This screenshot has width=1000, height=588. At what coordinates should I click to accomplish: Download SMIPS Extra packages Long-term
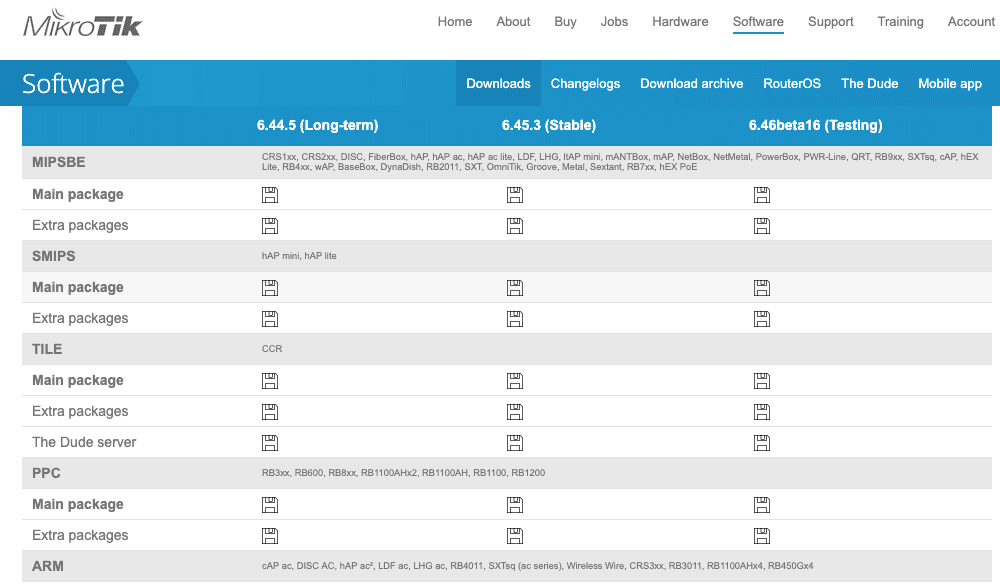tap(270, 319)
